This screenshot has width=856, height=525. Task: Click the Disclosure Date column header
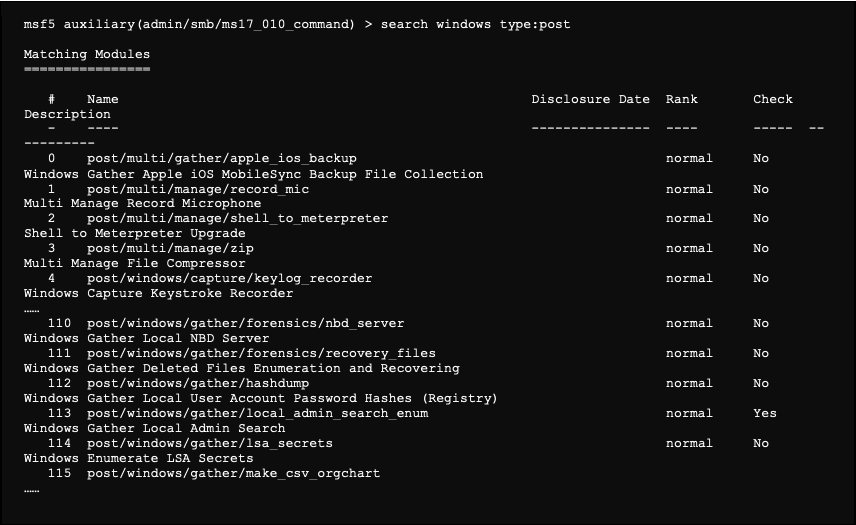(590, 99)
